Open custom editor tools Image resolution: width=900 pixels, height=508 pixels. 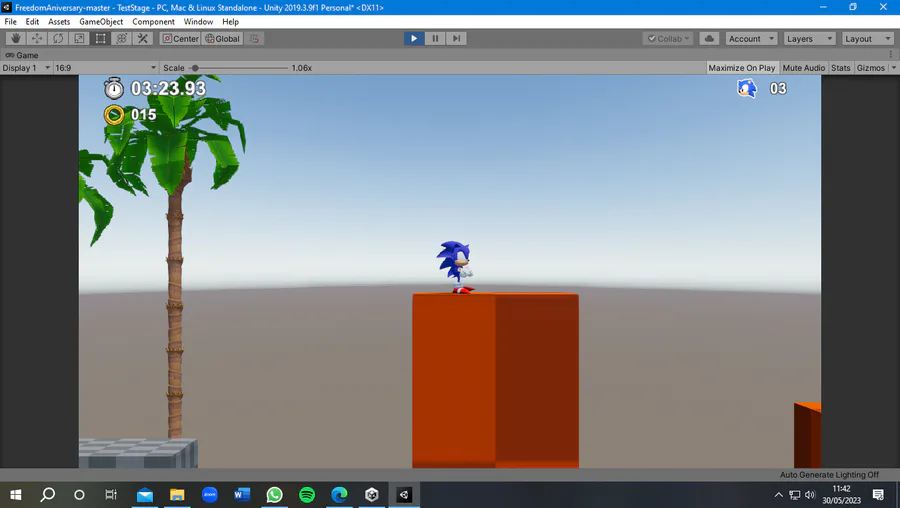point(143,38)
